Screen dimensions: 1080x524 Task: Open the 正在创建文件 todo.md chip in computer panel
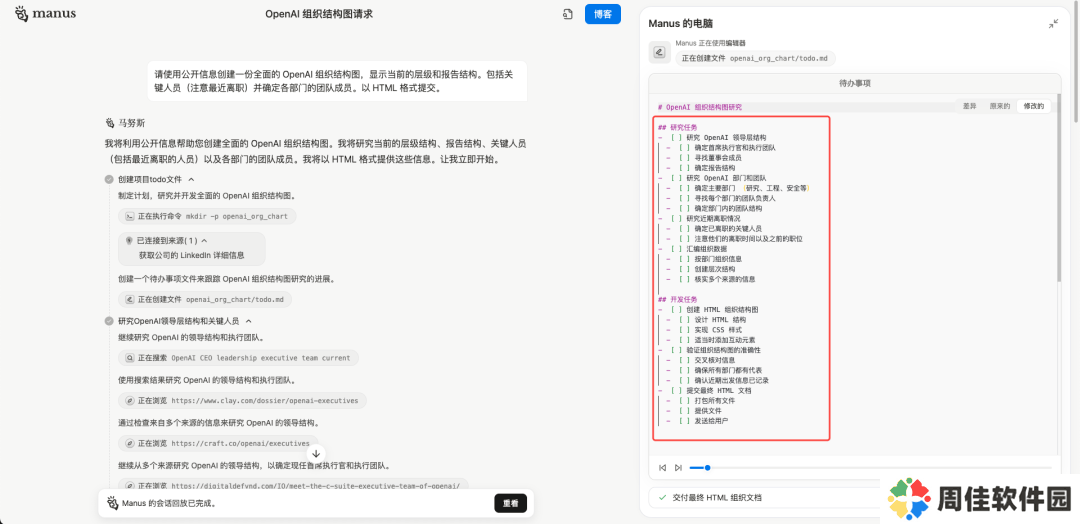click(755, 59)
